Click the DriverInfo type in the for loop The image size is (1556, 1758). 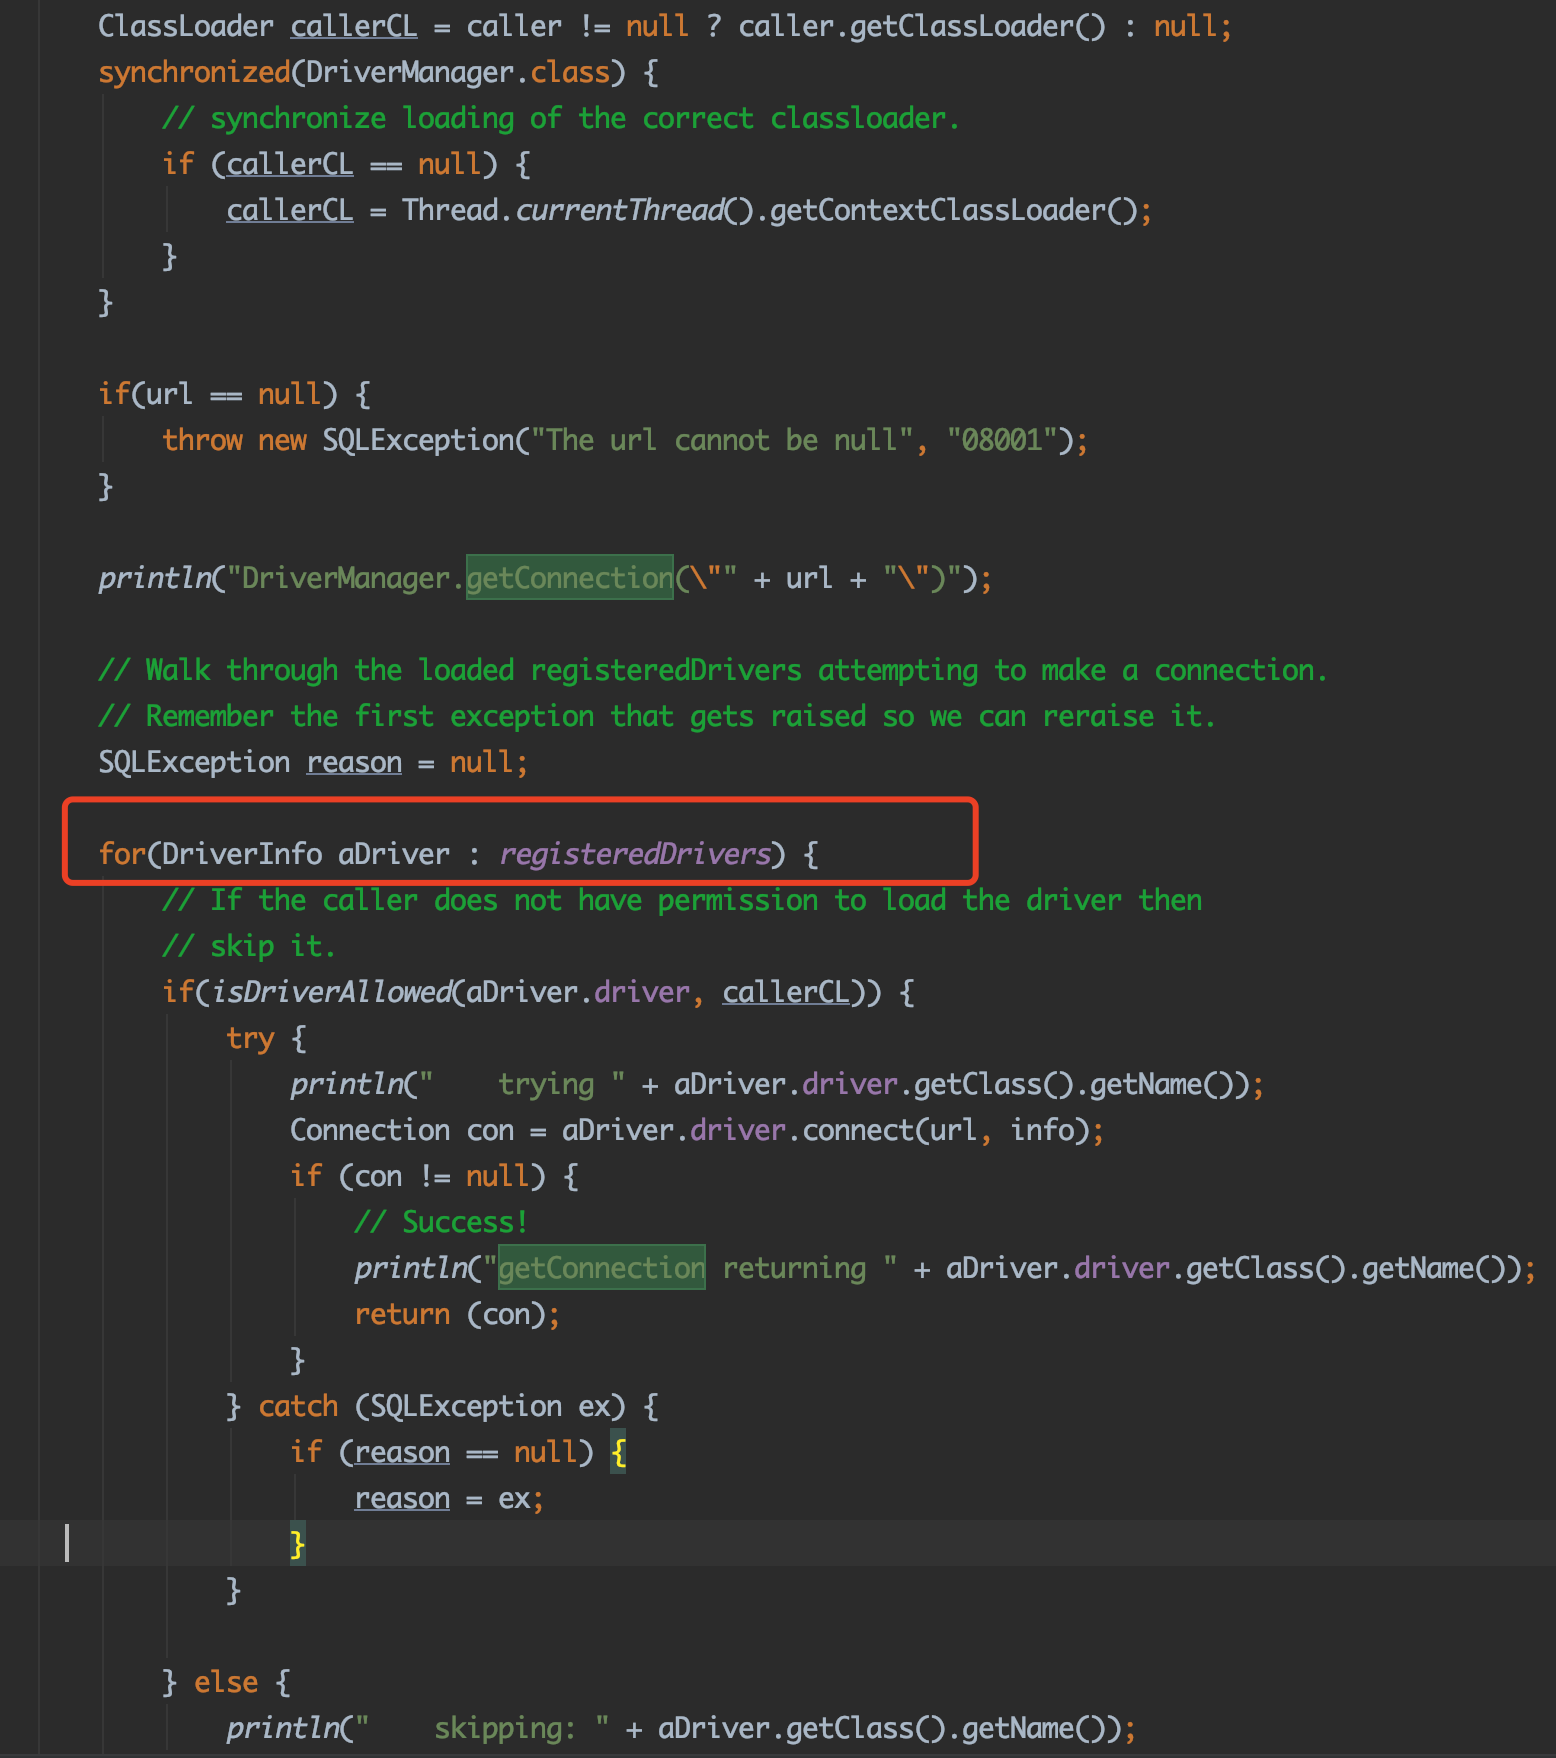tap(242, 854)
